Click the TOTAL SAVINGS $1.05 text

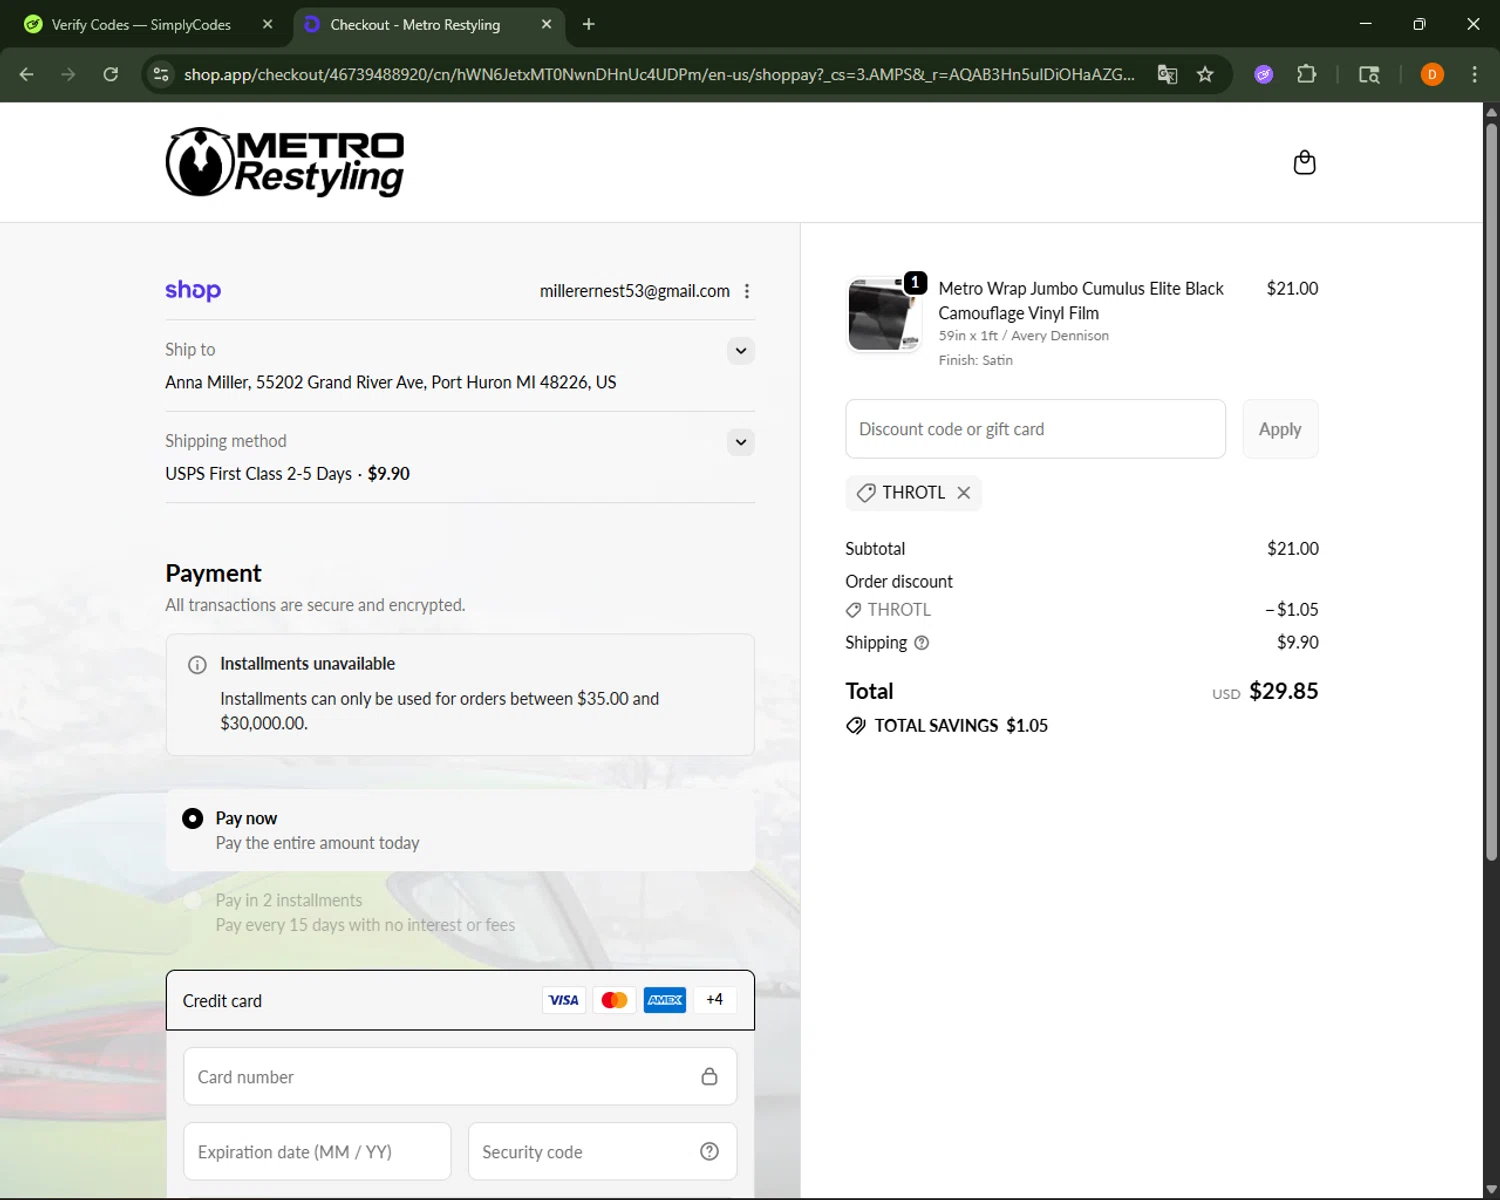(961, 726)
